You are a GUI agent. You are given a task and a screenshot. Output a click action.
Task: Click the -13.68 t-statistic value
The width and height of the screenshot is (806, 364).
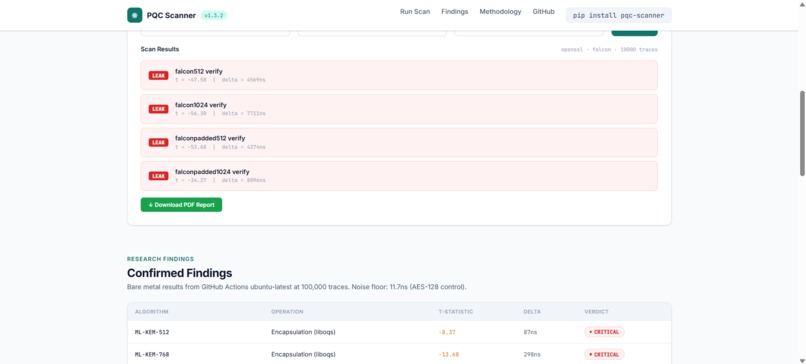click(449, 355)
